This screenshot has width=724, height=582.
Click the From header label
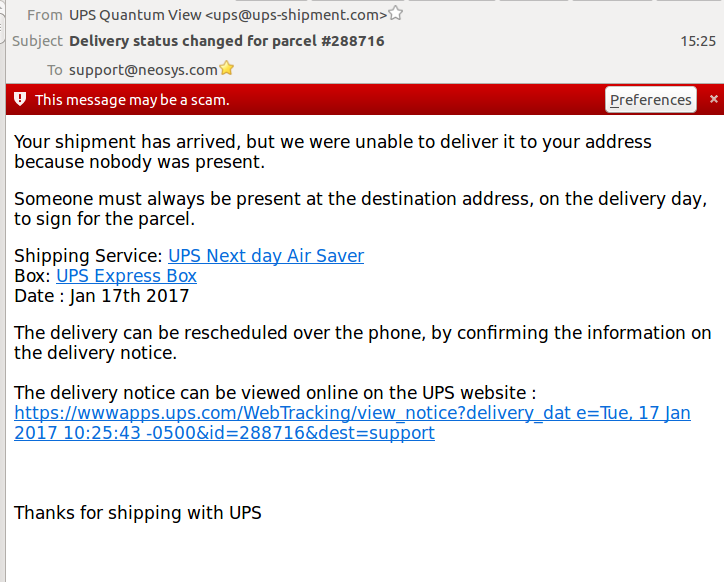(x=44, y=14)
